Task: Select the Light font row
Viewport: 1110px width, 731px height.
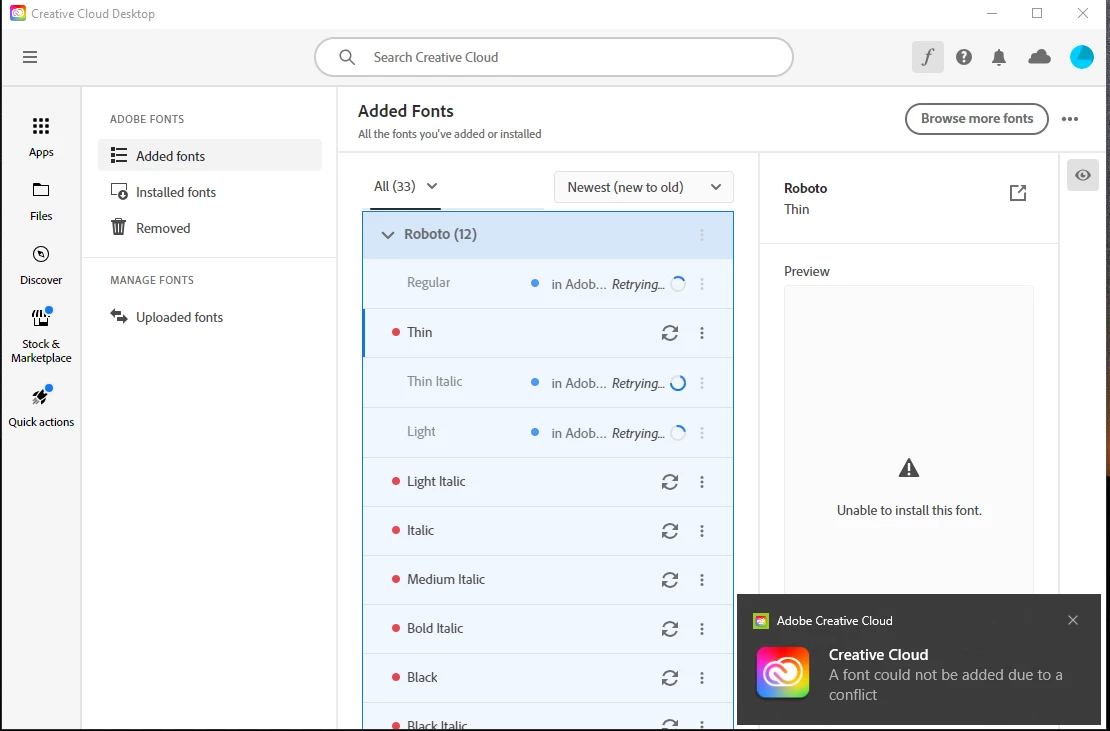Action: pos(548,432)
